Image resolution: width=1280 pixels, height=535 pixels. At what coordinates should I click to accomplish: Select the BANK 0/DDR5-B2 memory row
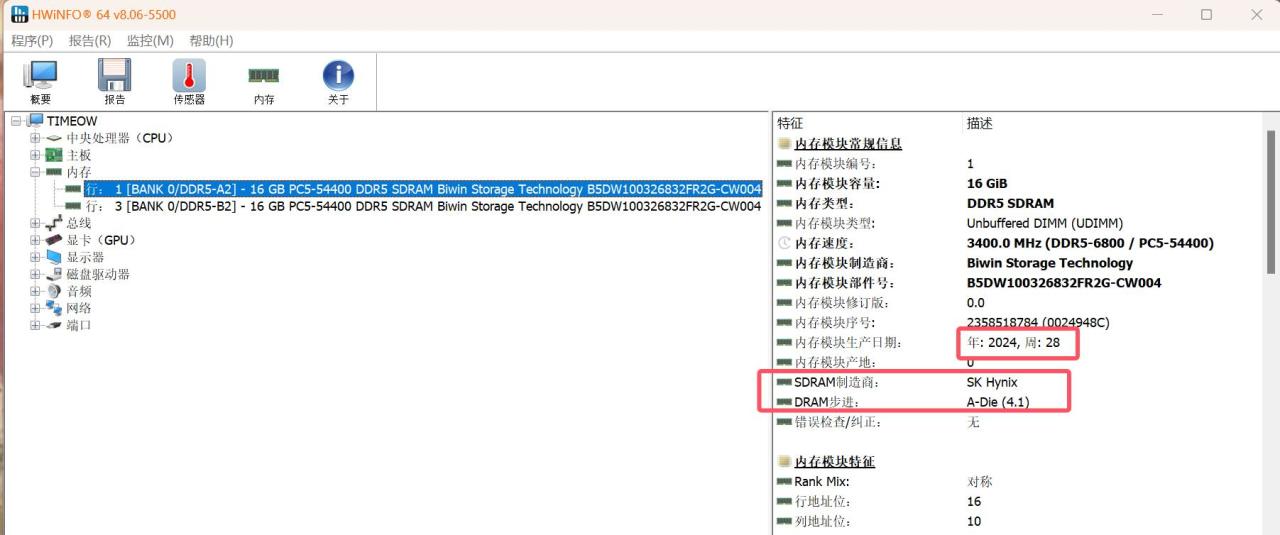(423, 206)
